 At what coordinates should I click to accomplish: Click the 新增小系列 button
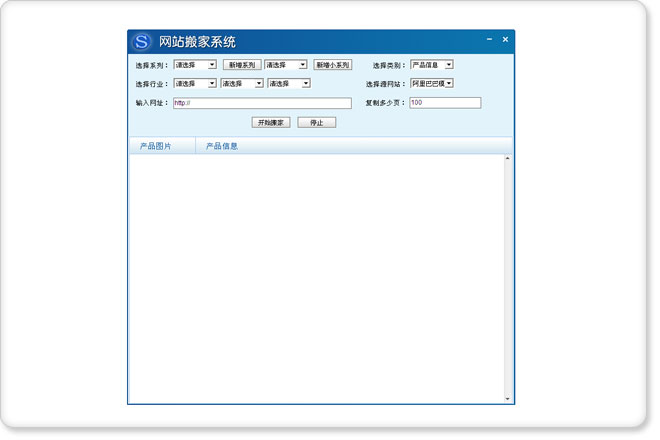coord(332,65)
